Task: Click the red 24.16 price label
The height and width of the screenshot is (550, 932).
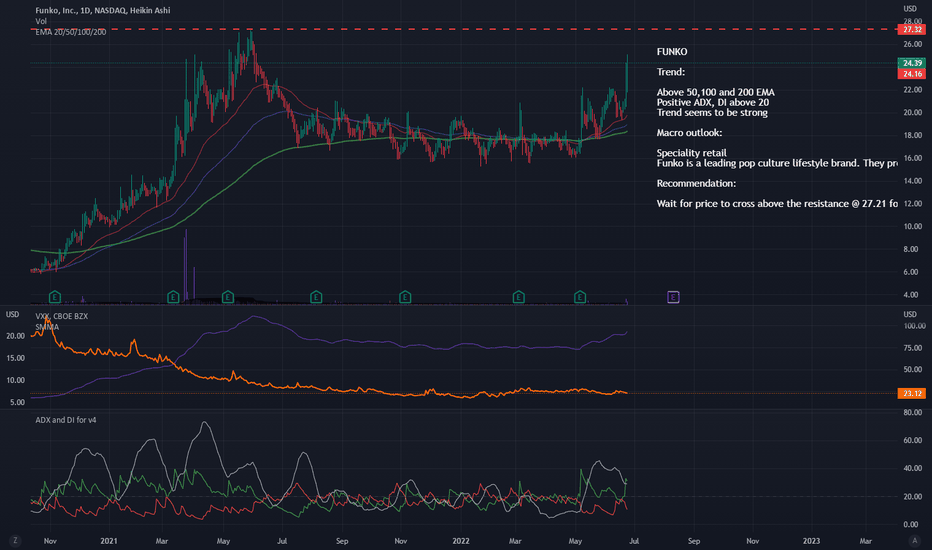Action: [911, 74]
